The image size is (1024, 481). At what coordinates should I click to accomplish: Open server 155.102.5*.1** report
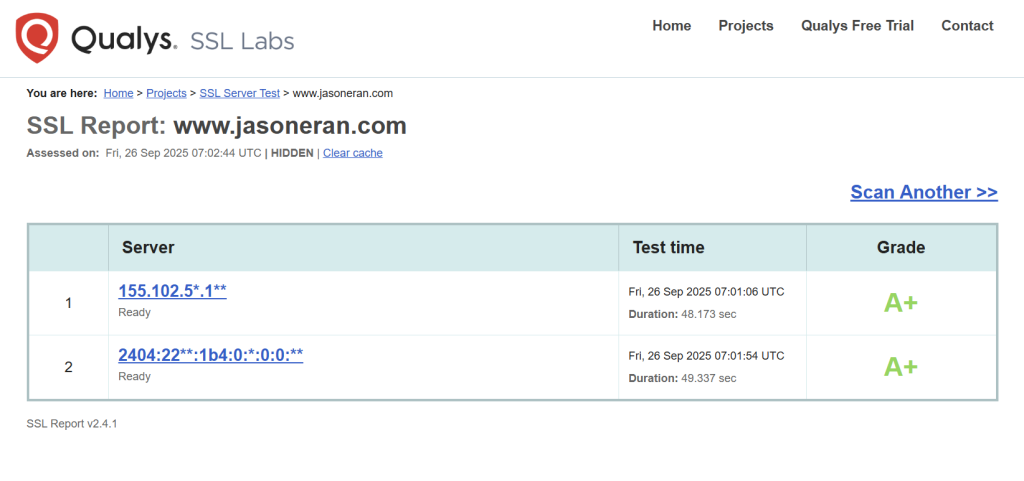pos(172,291)
